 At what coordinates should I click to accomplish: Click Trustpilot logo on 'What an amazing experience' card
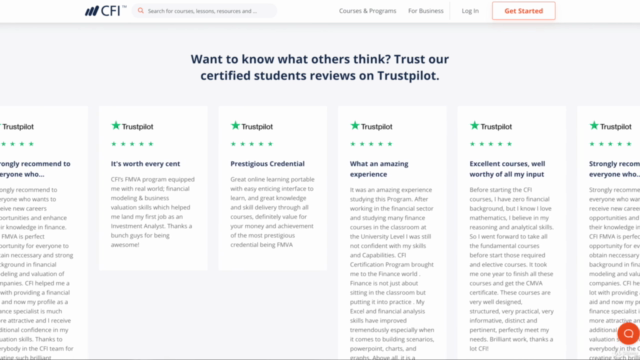[x=371, y=126]
